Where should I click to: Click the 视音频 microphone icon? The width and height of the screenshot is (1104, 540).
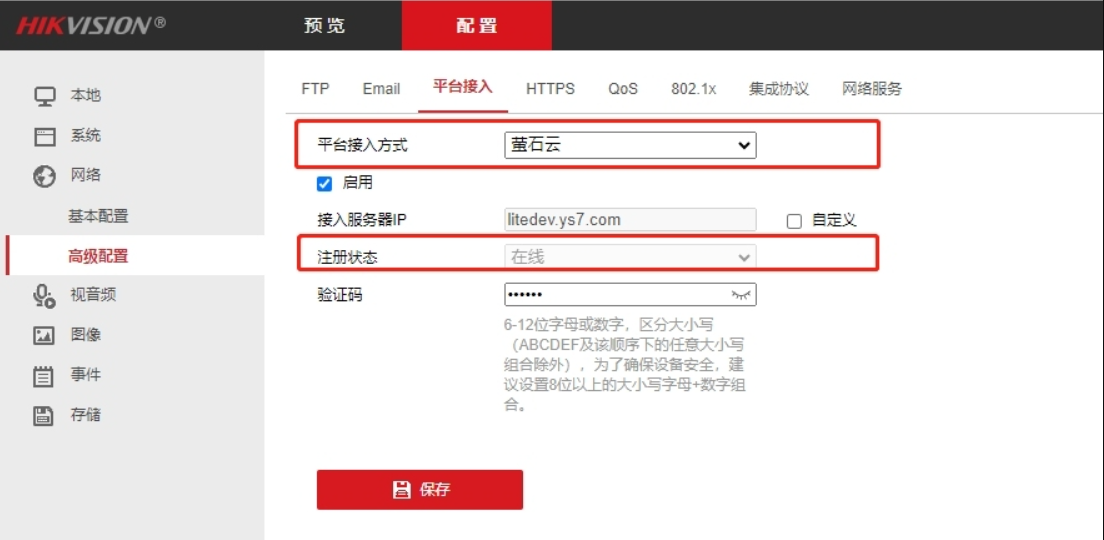[44, 295]
